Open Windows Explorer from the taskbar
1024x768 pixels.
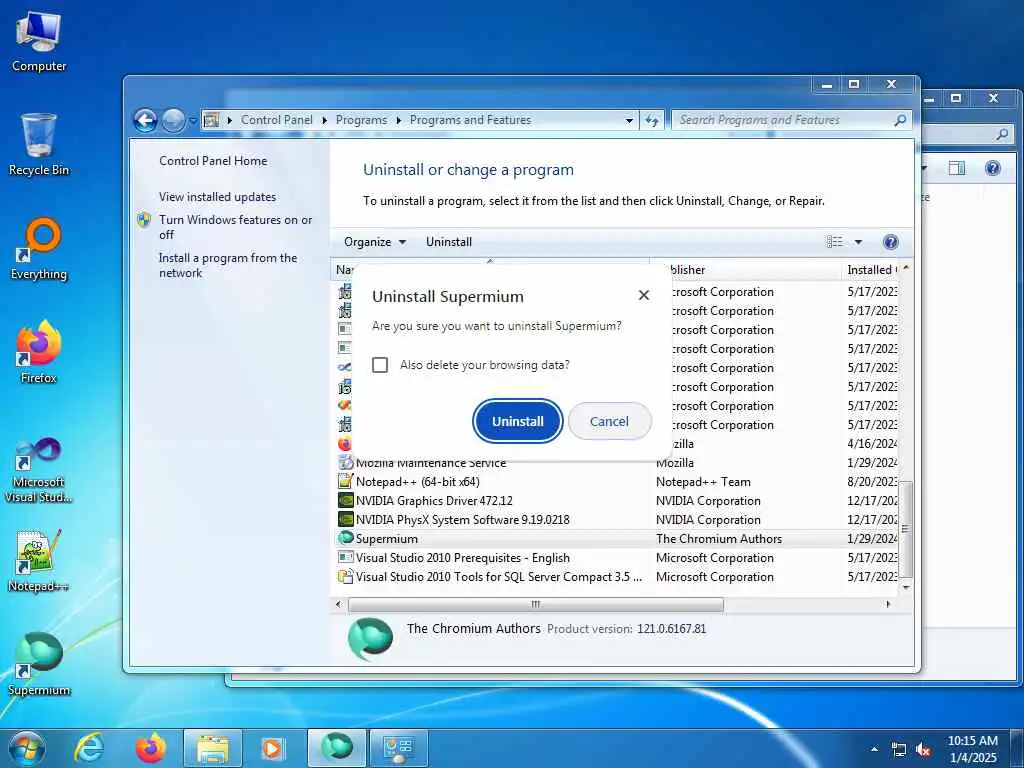click(x=212, y=748)
